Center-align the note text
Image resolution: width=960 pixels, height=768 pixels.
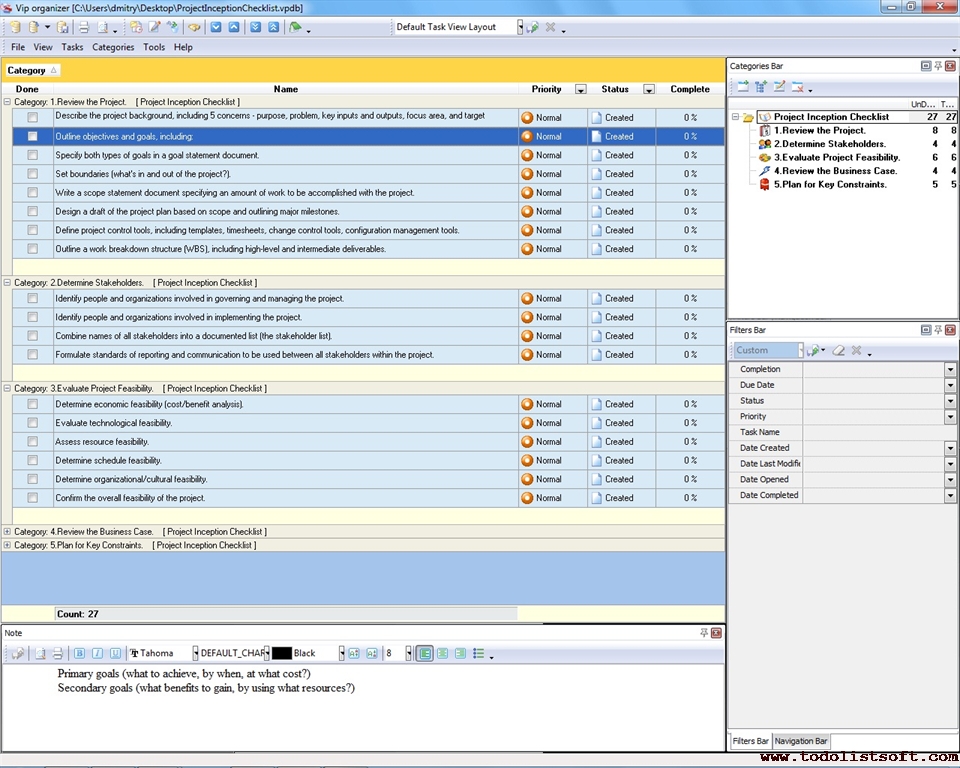point(442,653)
